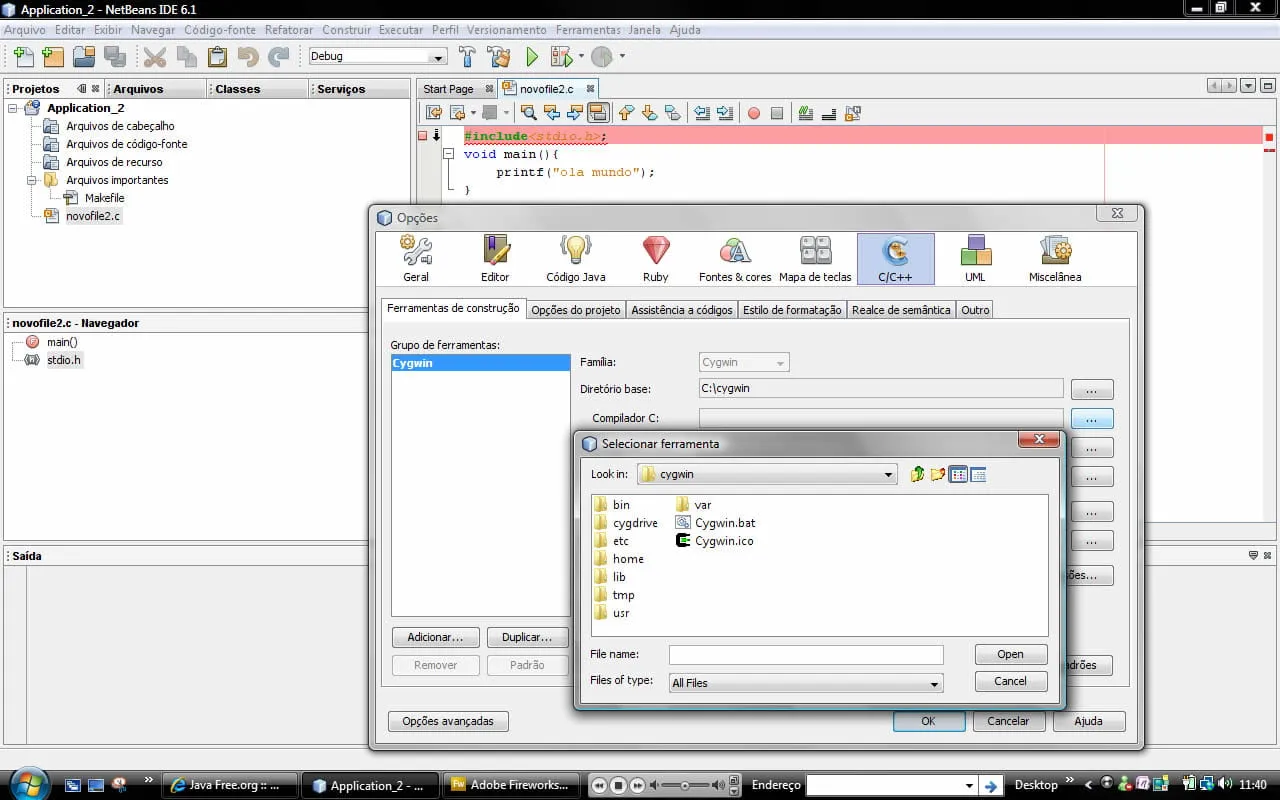
Task: Switch file chooser to Details view
Action: pyautogui.click(x=978, y=474)
